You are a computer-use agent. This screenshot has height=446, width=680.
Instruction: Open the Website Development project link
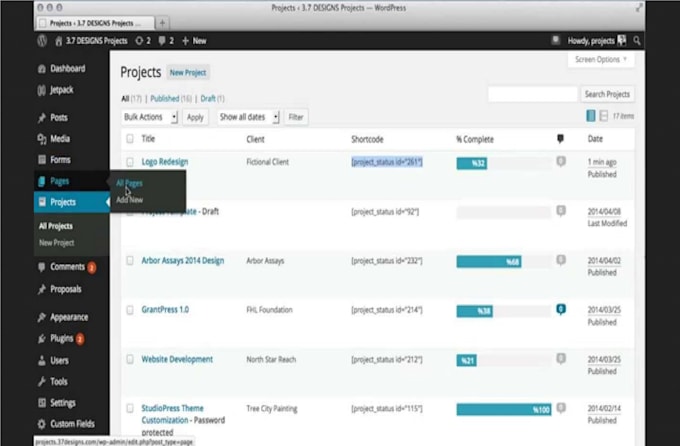click(x=177, y=359)
